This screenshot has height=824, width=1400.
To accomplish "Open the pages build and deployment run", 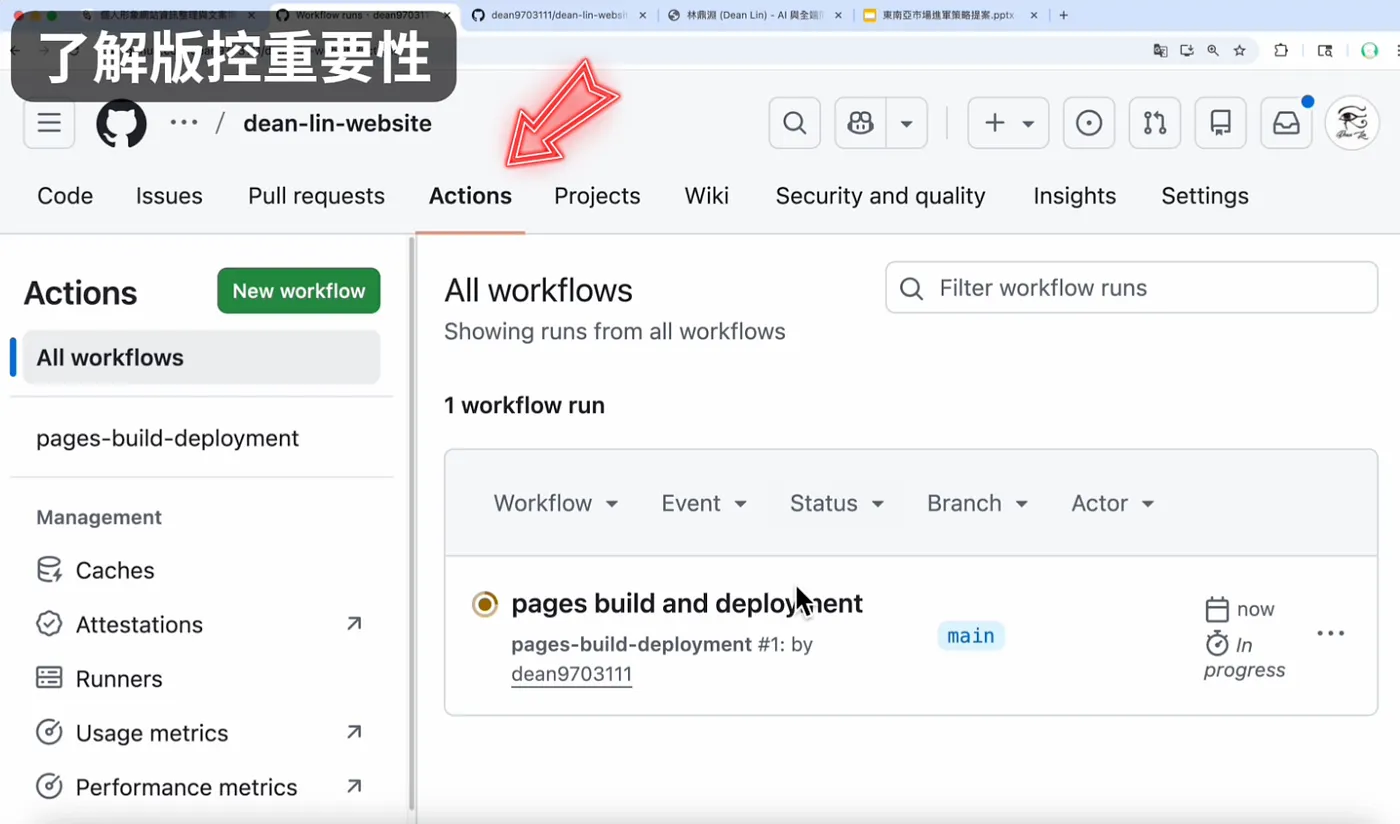I will pos(686,603).
